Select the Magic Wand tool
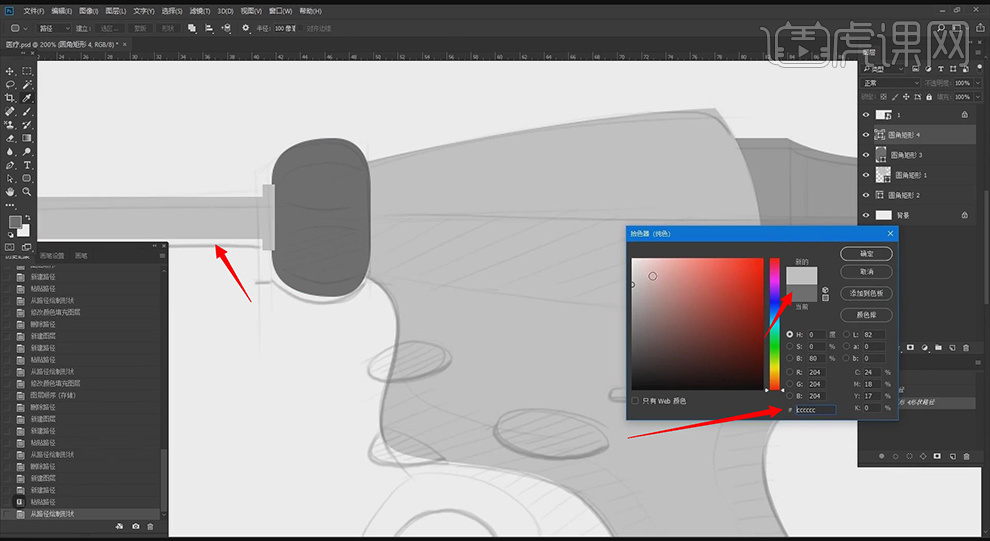Viewport: 990px width, 541px height. click(x=27, y=85)
